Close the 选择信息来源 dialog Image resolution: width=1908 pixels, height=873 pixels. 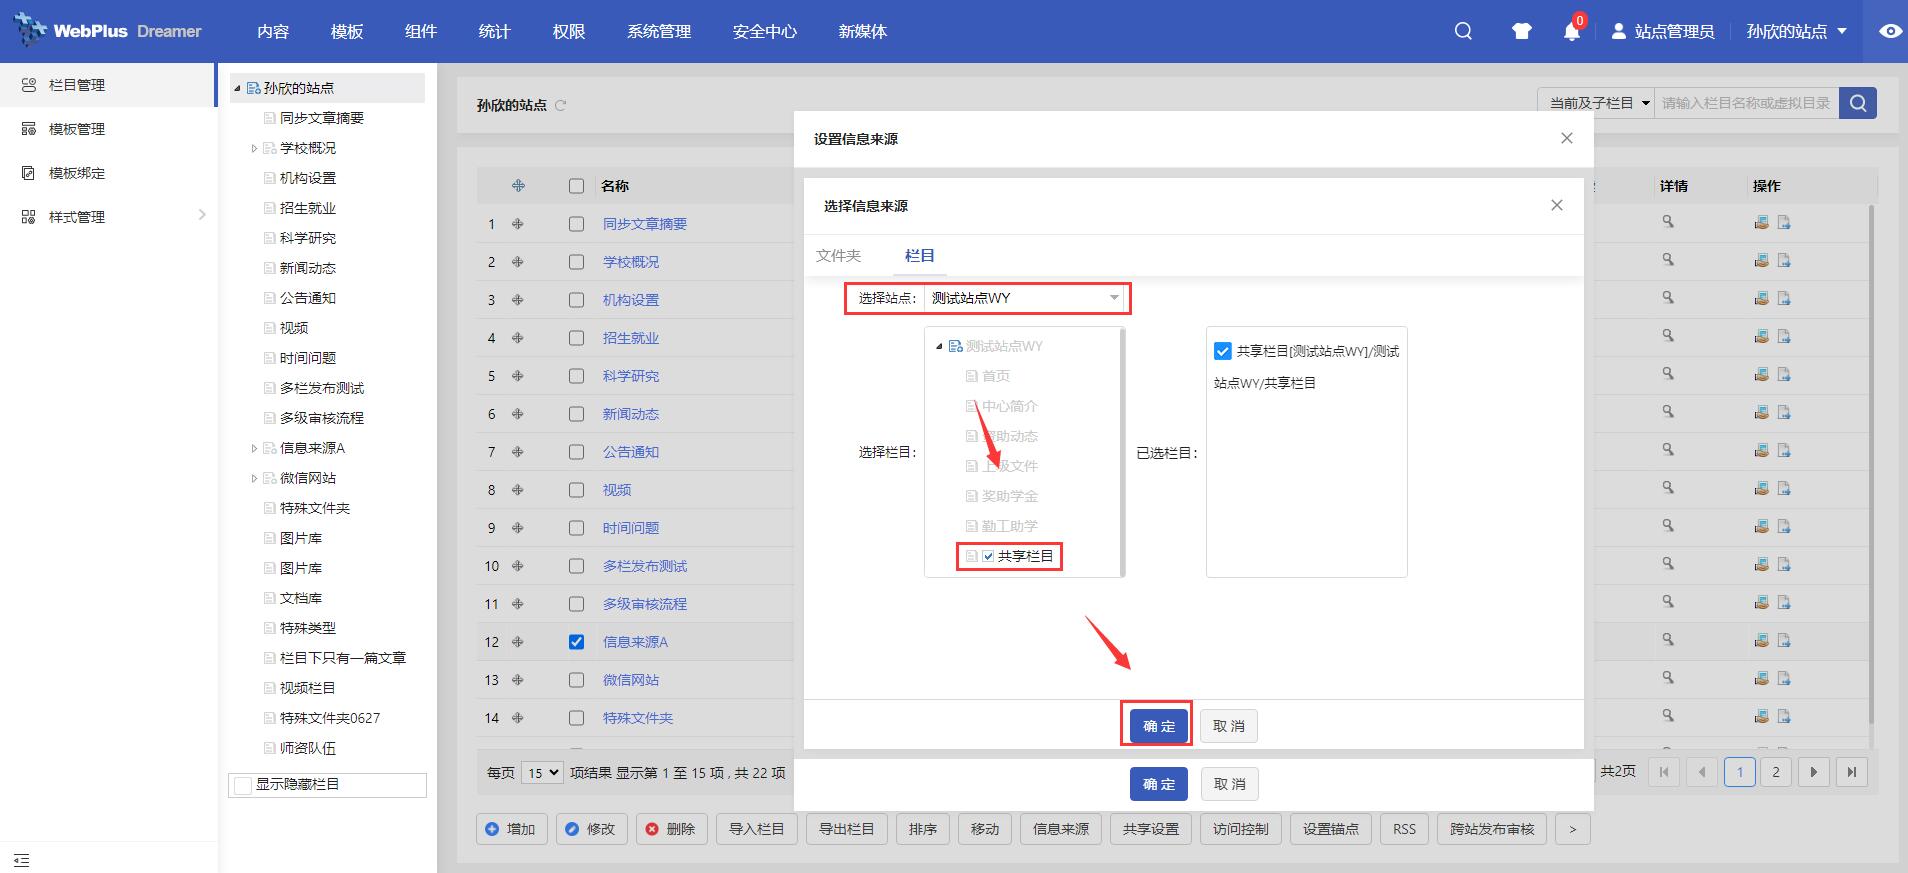[x=1557, y=205]
